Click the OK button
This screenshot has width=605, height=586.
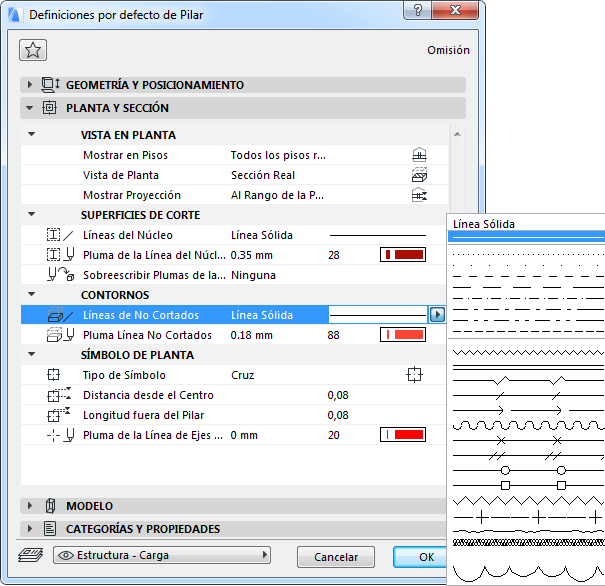pyautogui.click(x=420, y=557)
